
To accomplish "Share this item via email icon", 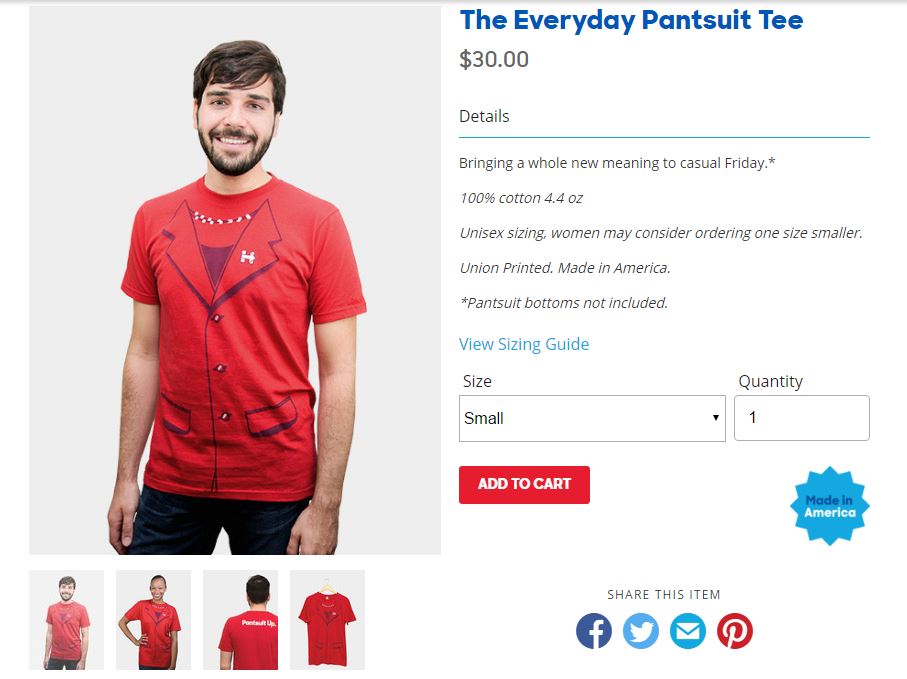I will pyautogui.click(x=688, y=631).
